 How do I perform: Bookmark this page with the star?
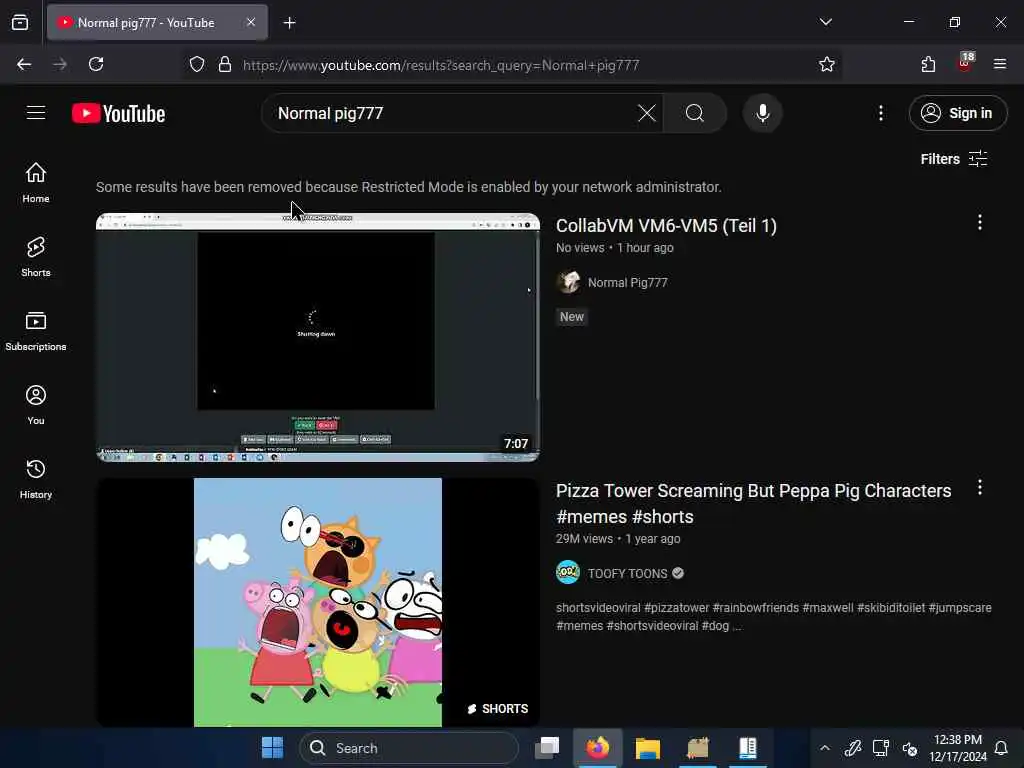pos(826,64)
